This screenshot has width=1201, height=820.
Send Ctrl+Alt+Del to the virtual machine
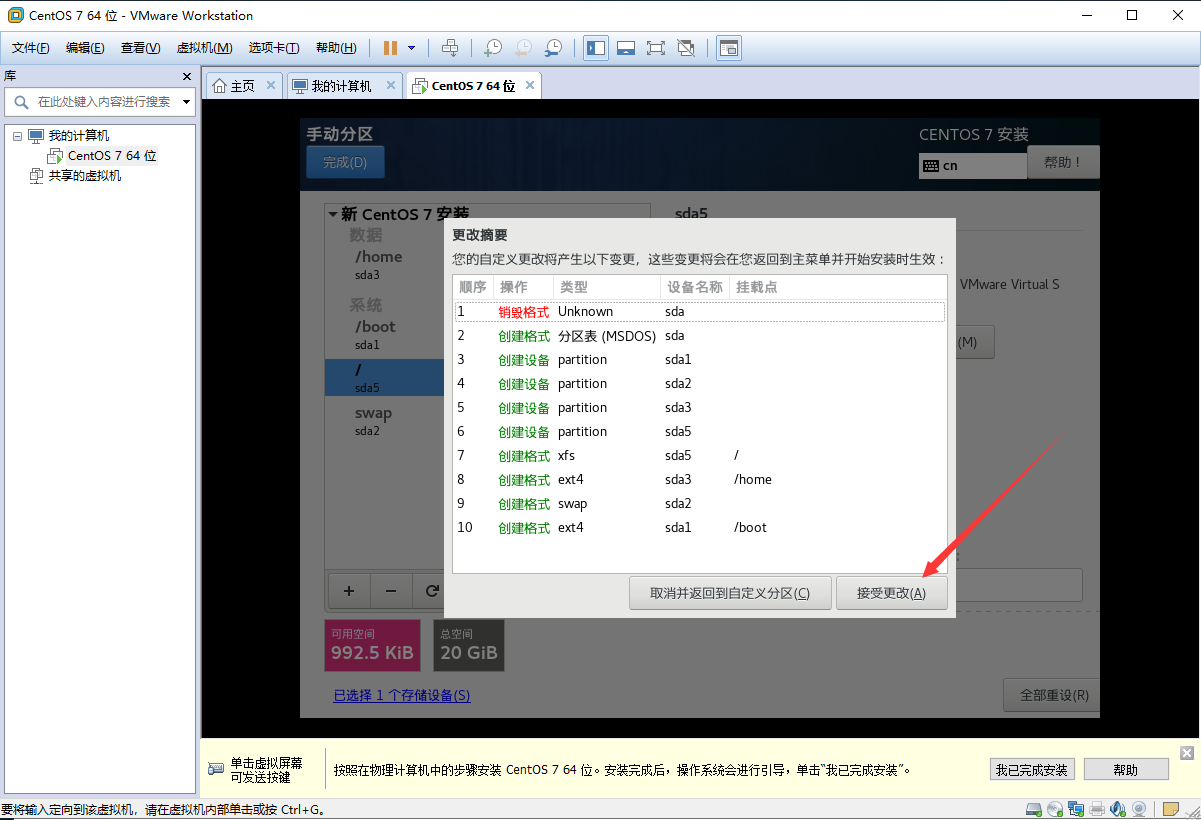(x=450, y=48)
